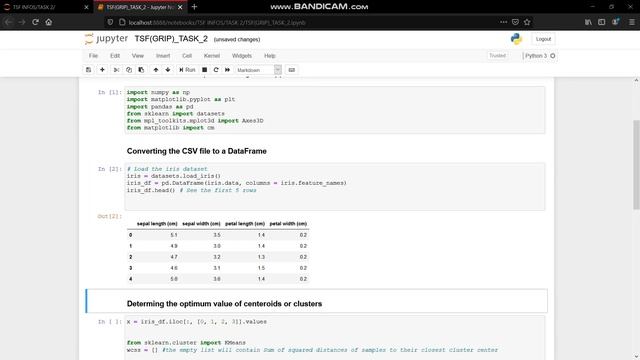Open the browser library icon
The height and width of the screenshot is (360, 640).
[x=588, y=22]
